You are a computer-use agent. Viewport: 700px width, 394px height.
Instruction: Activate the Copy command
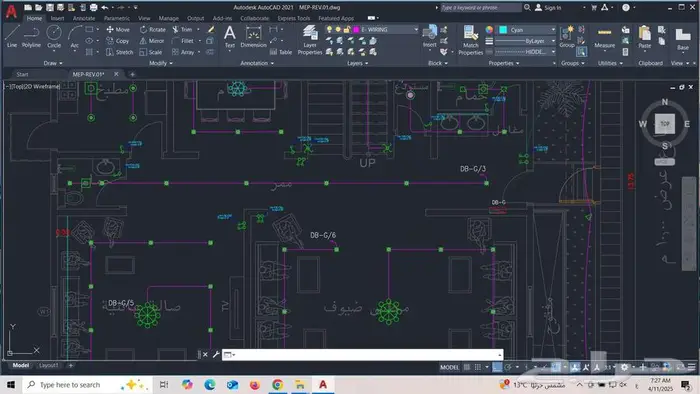(x=118, y=41)
